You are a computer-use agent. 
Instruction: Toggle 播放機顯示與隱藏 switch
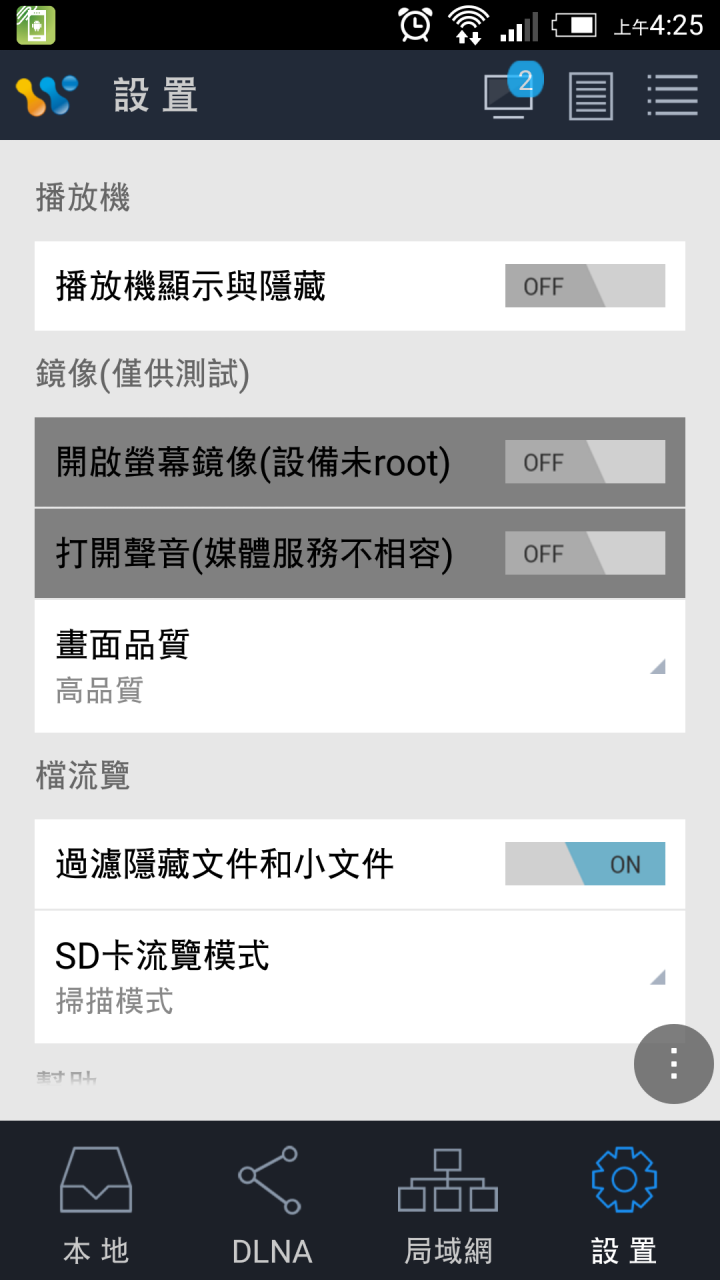pyautogui.click(x=585, y=286)
